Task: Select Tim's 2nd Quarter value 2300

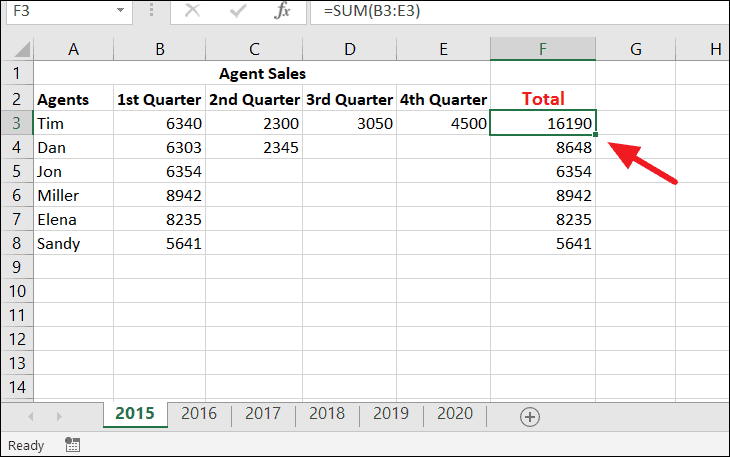Action: click(x=254, y=123)
